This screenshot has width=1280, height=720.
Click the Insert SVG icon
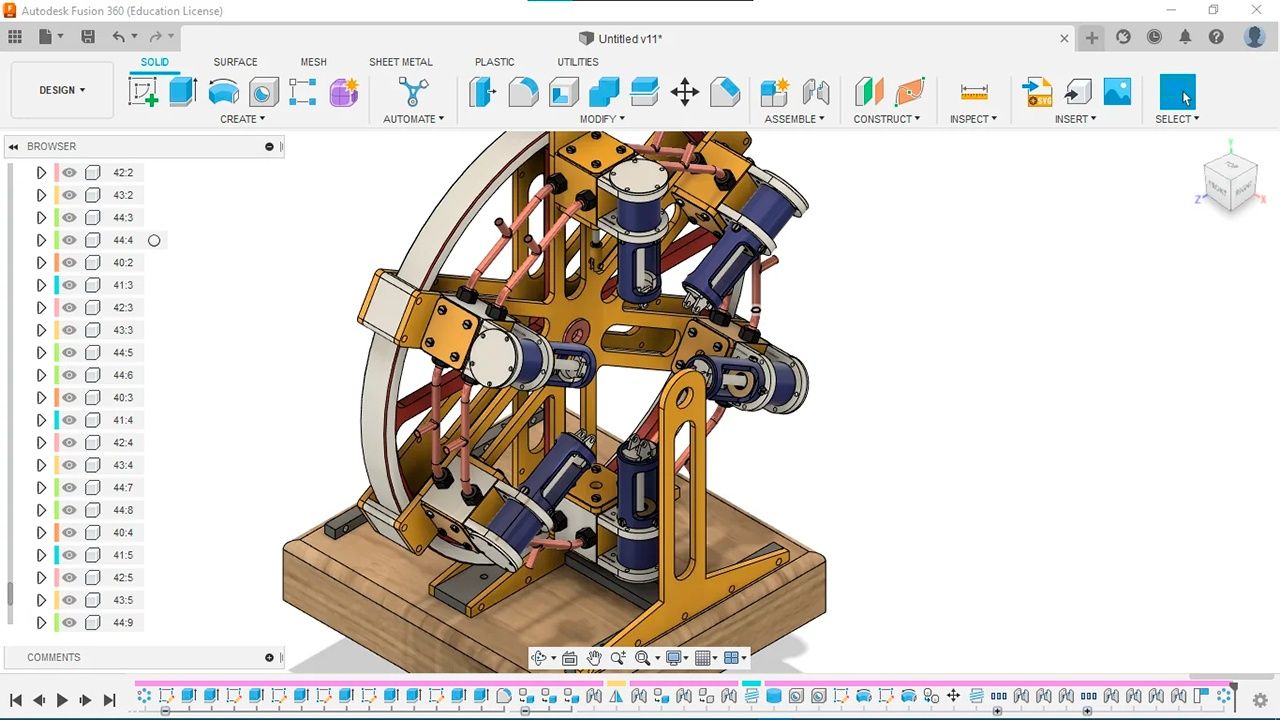pos(1037,92)
